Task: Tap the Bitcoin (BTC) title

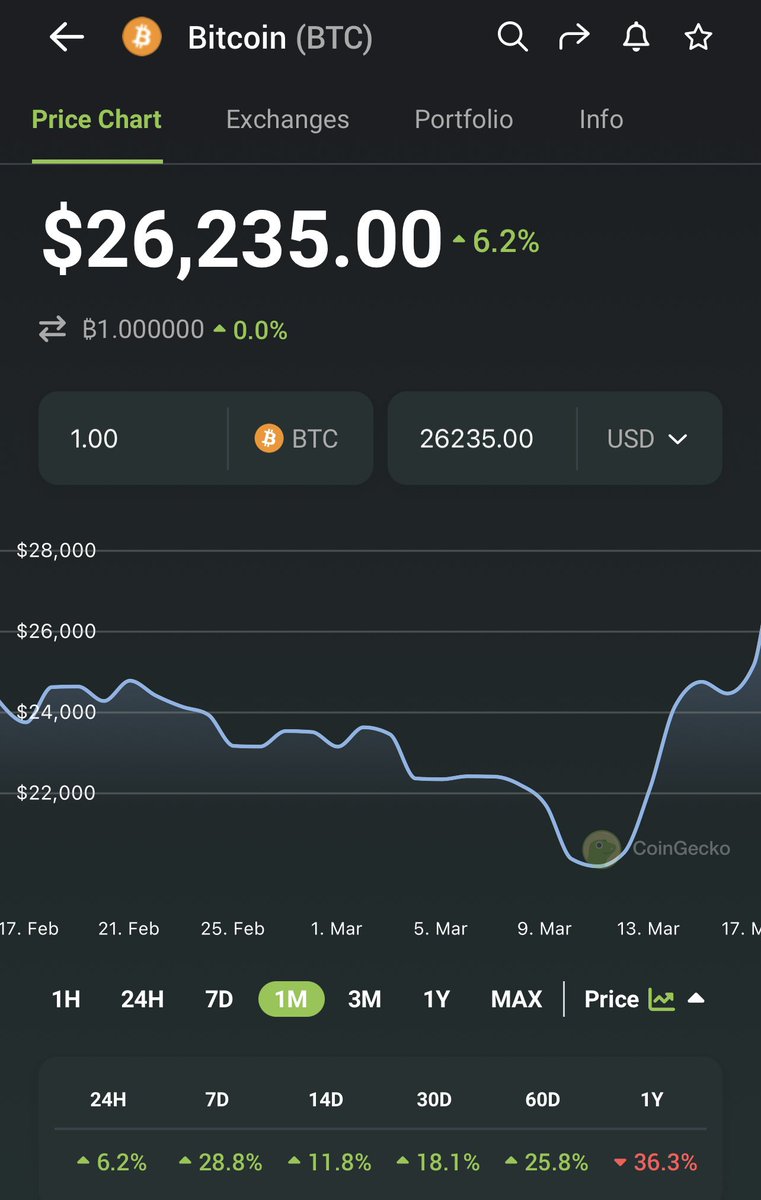Action: coord(280,38)
